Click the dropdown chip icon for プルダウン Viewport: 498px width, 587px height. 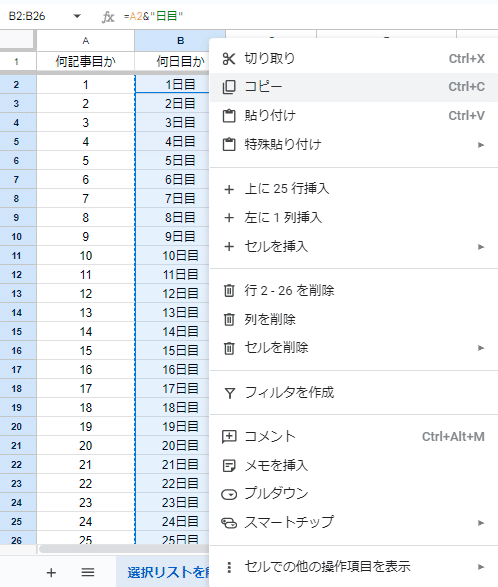coord(229,494)
